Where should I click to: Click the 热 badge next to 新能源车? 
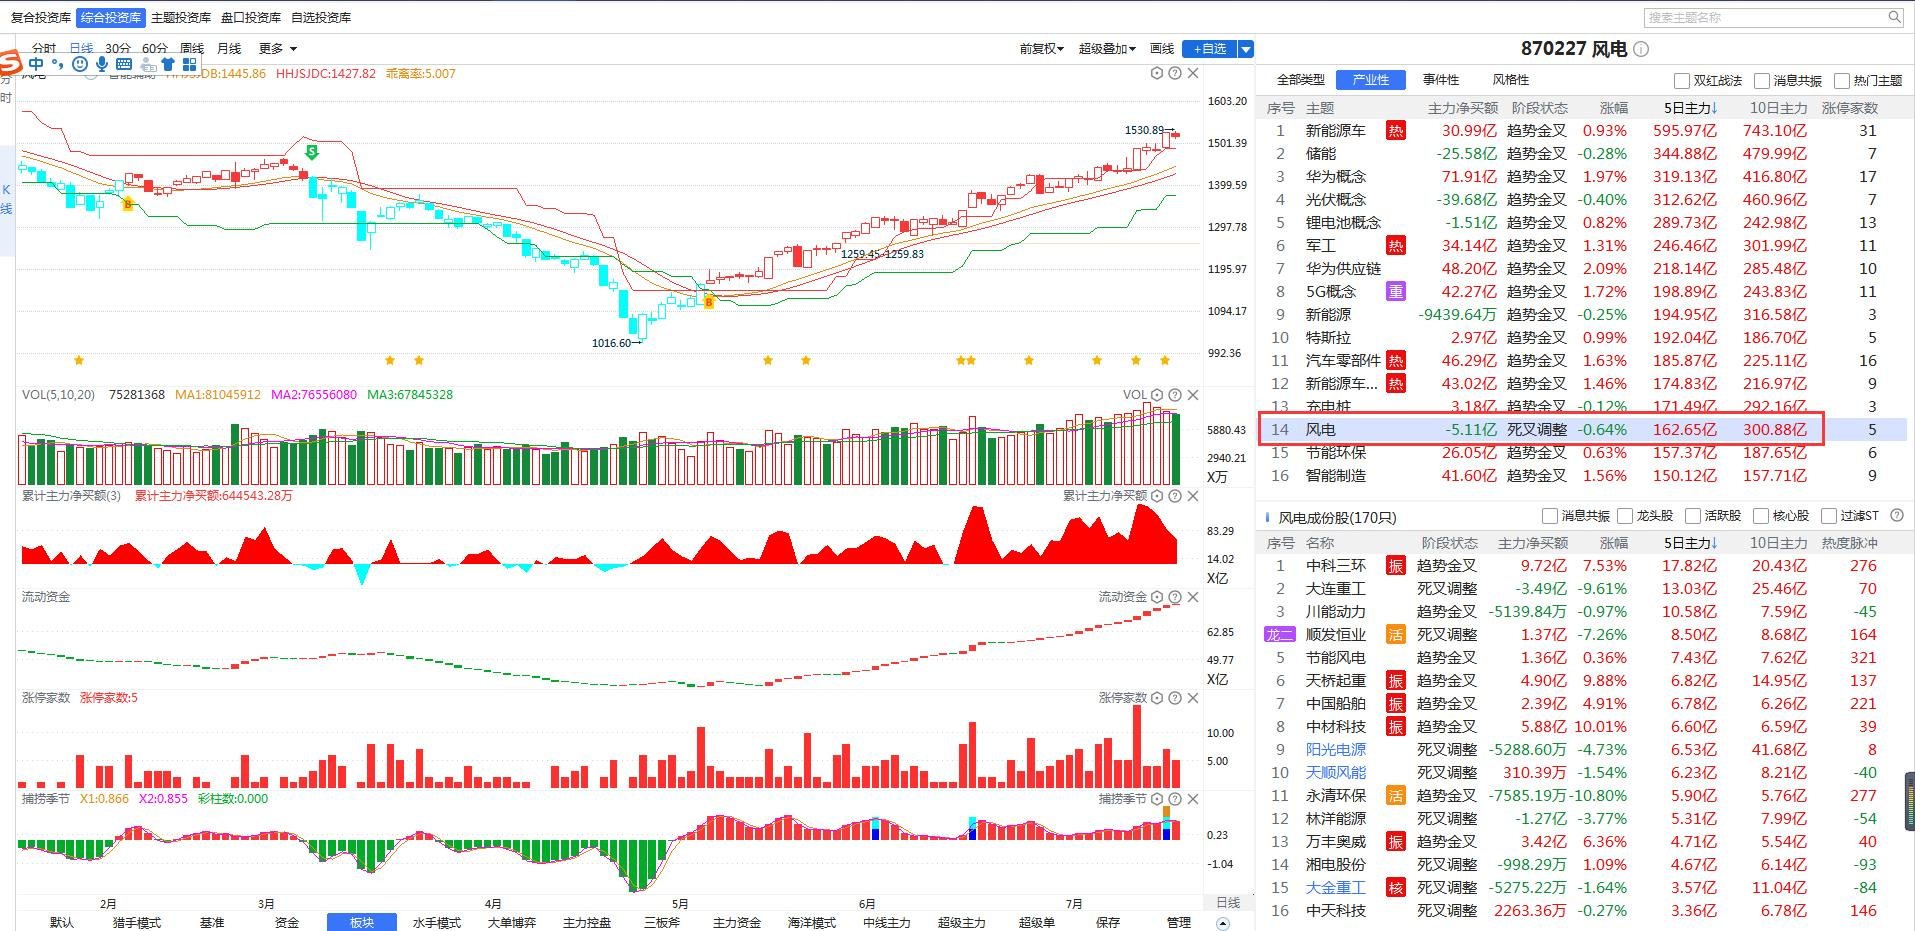(1396, 131)
